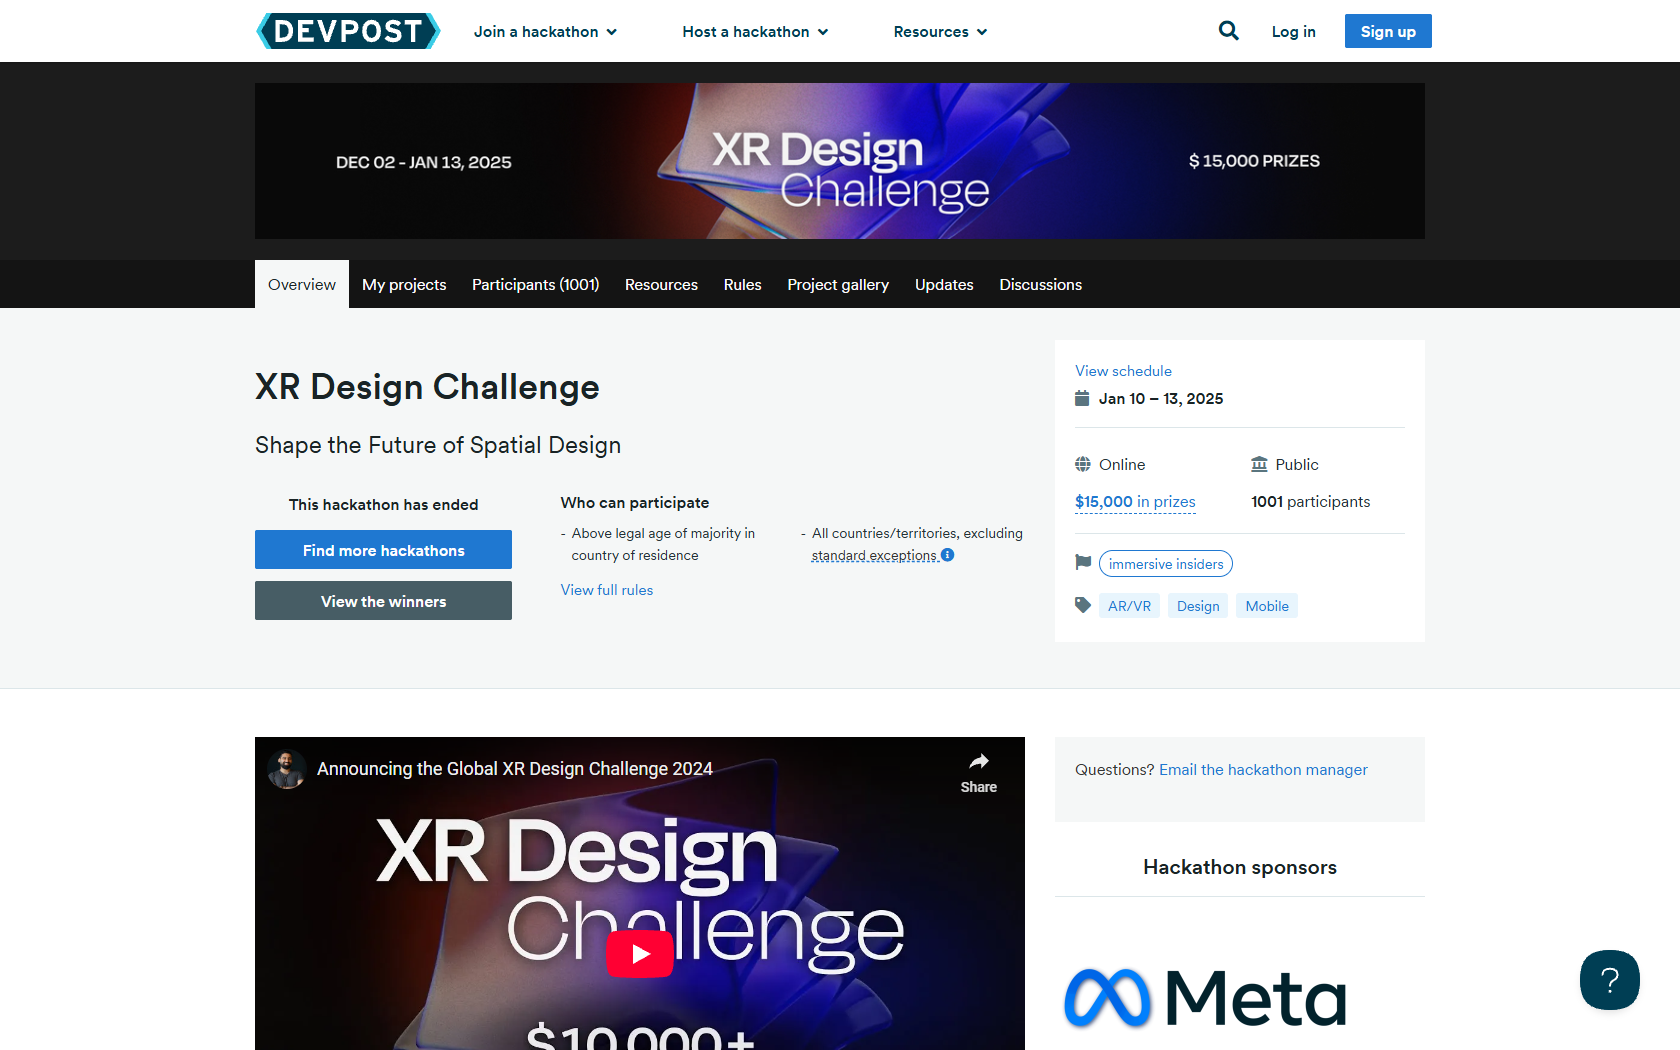Screen dimensions: 1680x1050
Task: Click Email the hackathon manager link
Action: 1263,770
